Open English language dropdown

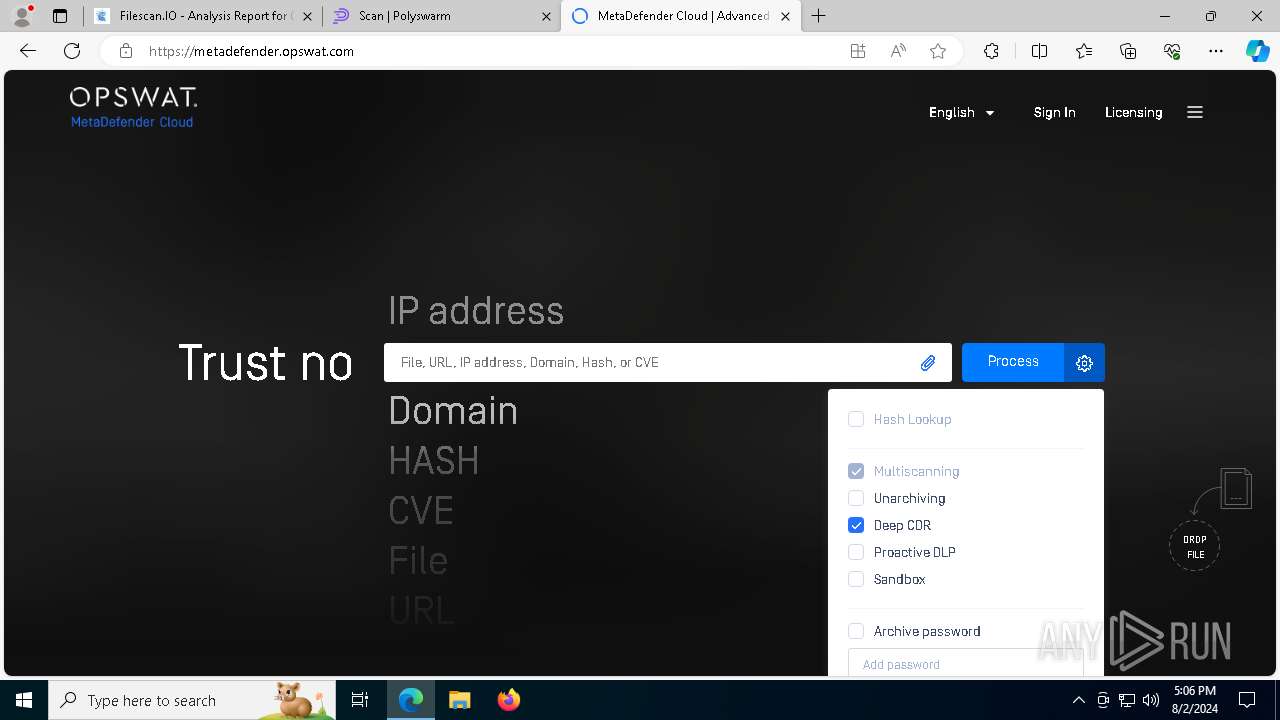(961, 112)
